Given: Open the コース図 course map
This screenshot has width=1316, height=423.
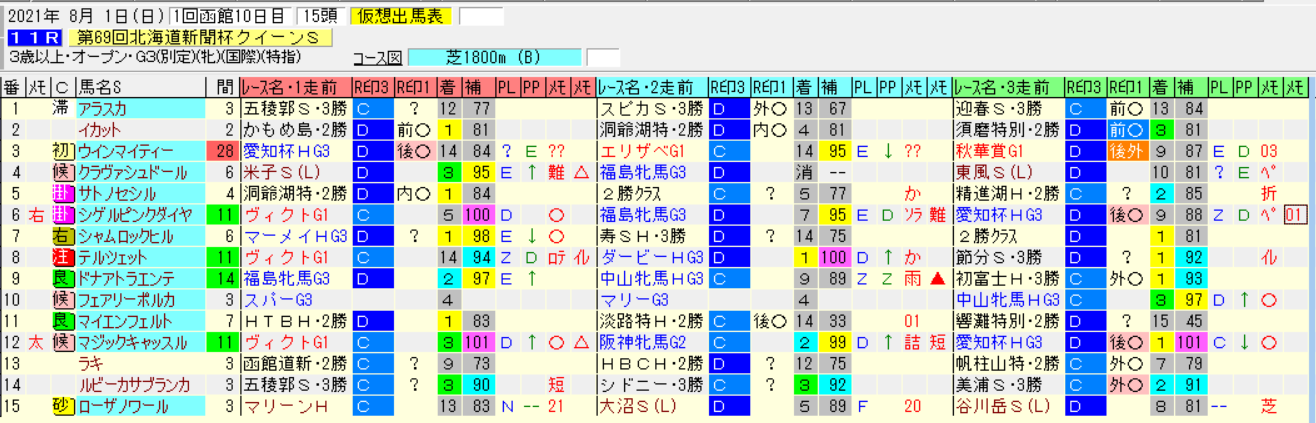Looking at the screenshot, I should point(378,57).
